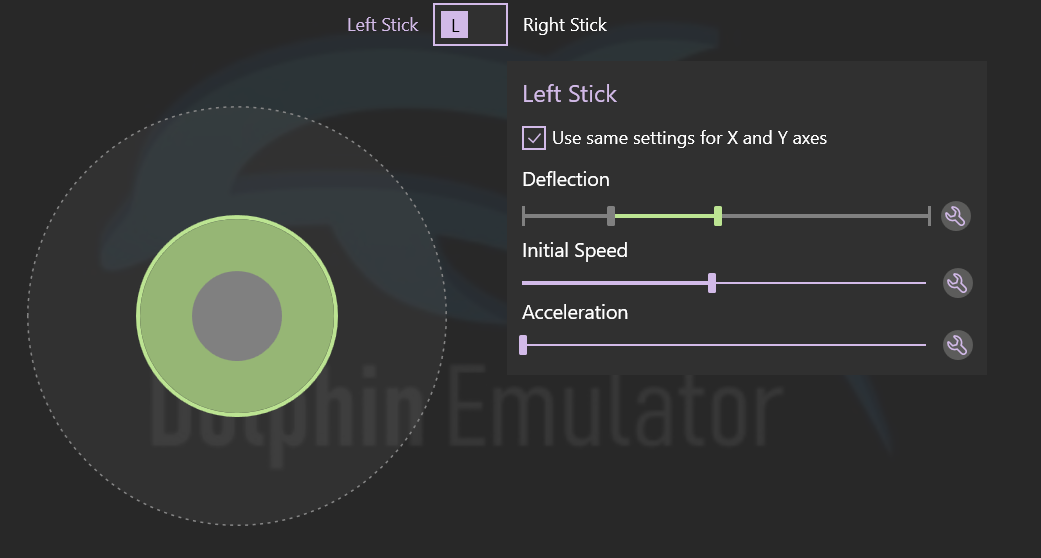Uncheck Use same settings for X and Y axes

pyautogui.click(x=534, y=138)
